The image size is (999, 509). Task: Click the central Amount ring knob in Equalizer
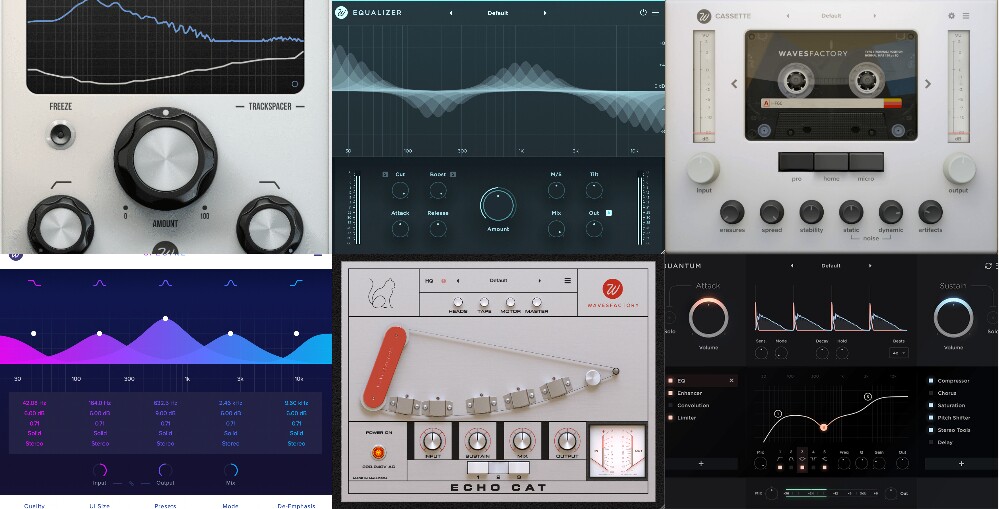[x=498, y=204]
